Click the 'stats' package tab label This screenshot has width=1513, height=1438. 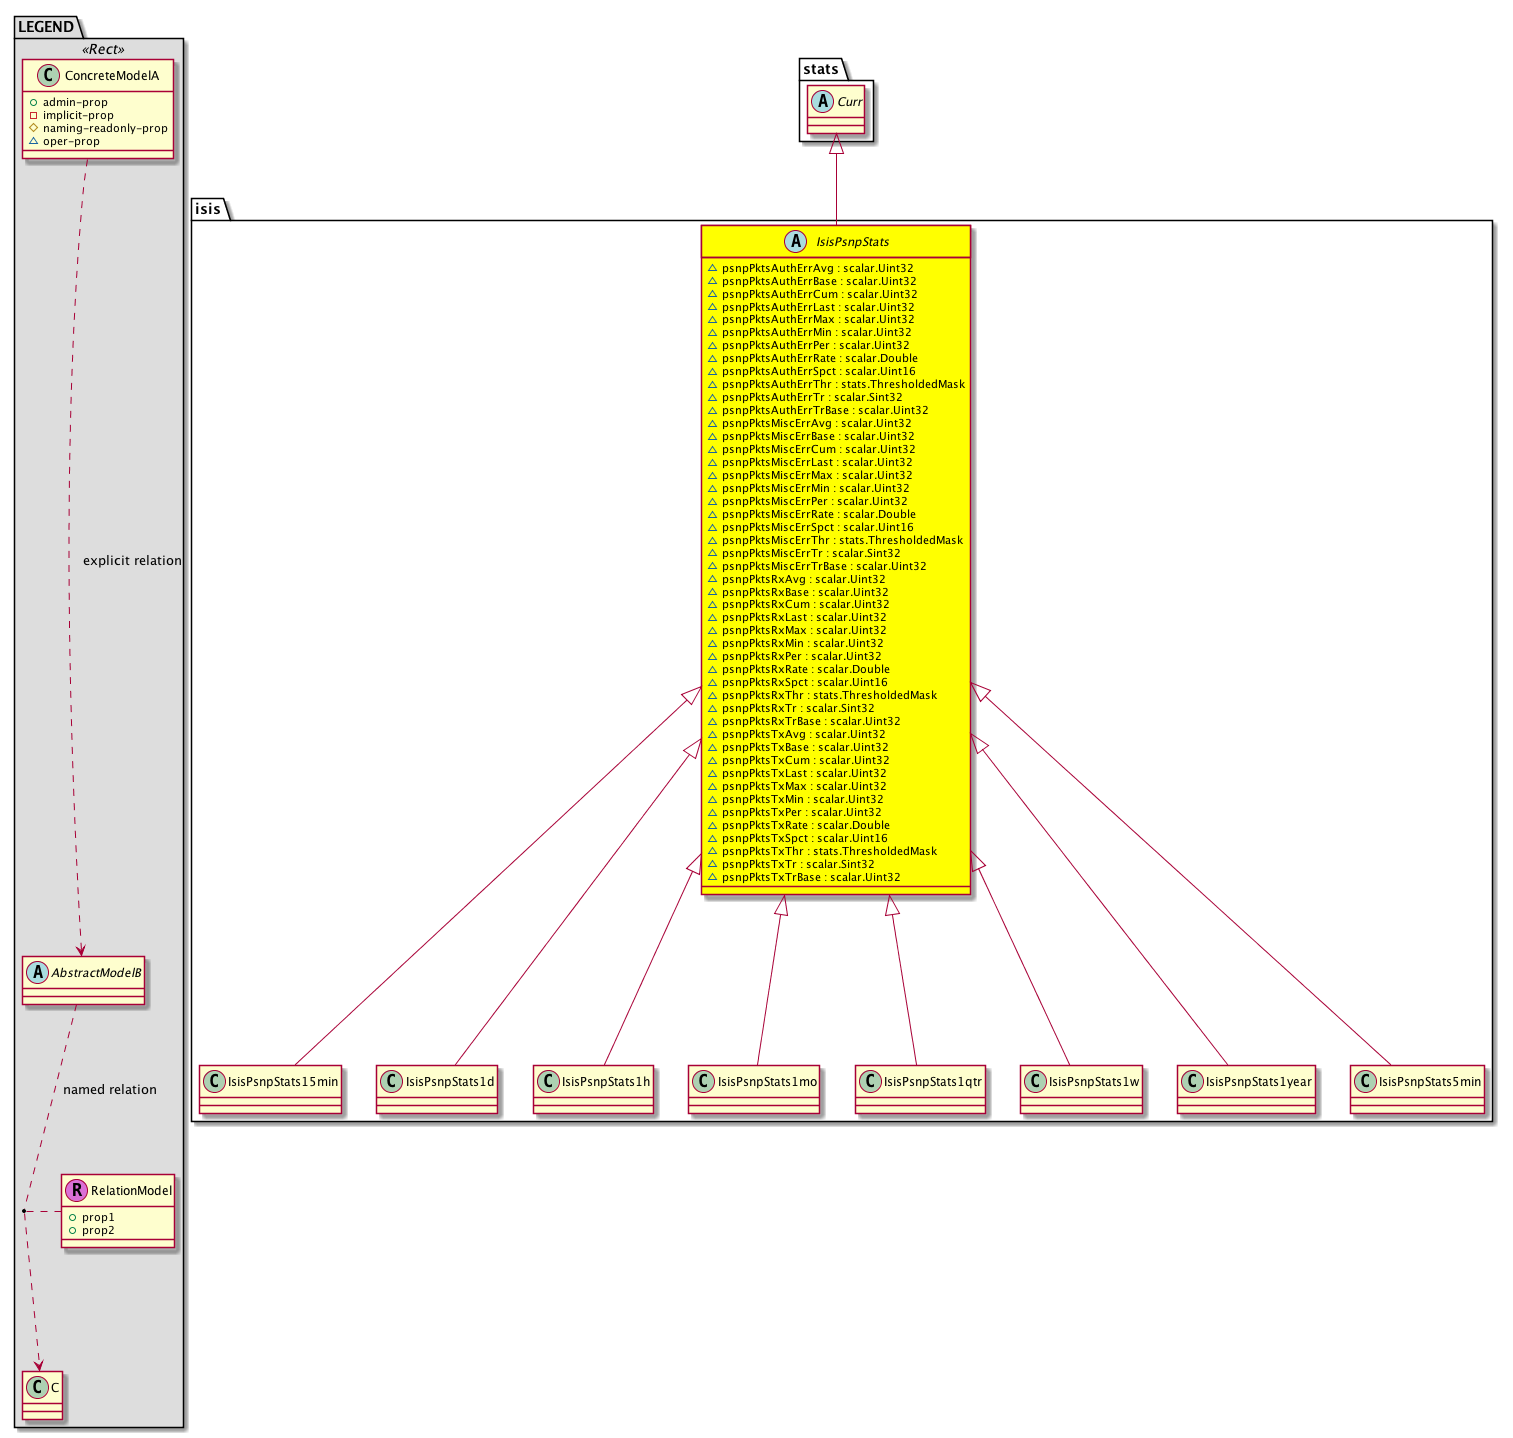click(x=821, y=69)
